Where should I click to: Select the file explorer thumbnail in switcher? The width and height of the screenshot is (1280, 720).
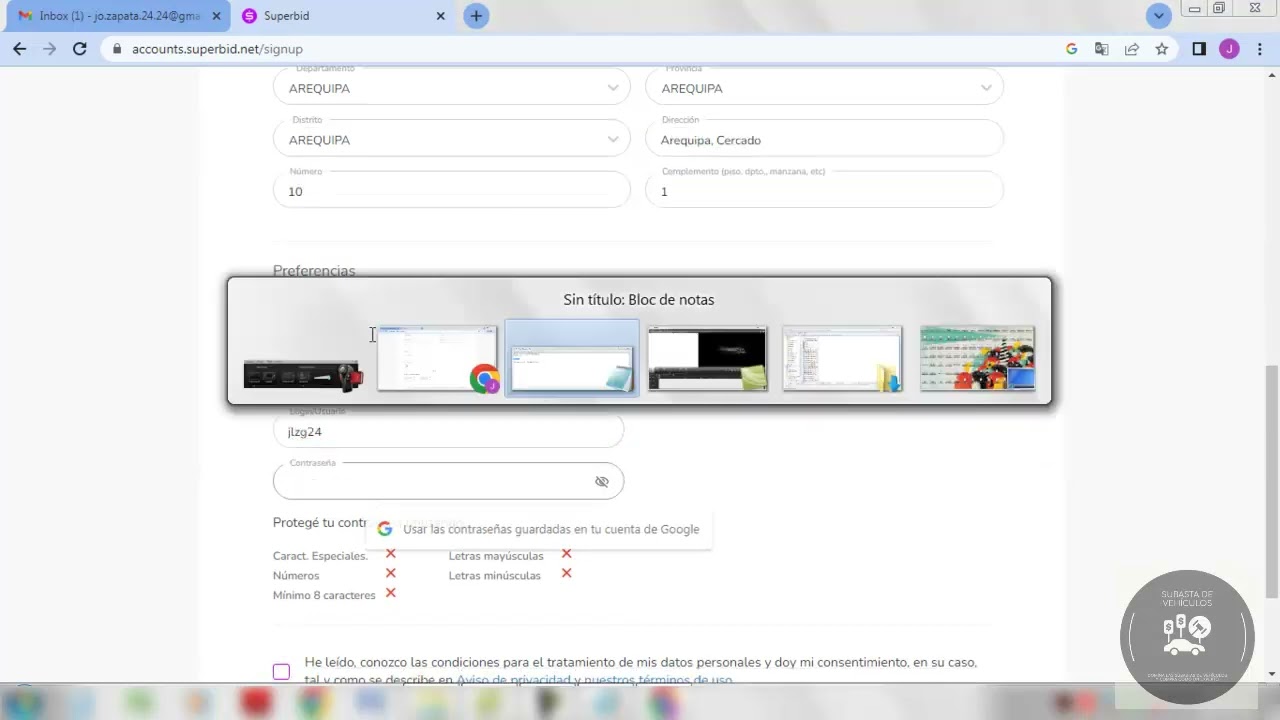tap(842, 358)
